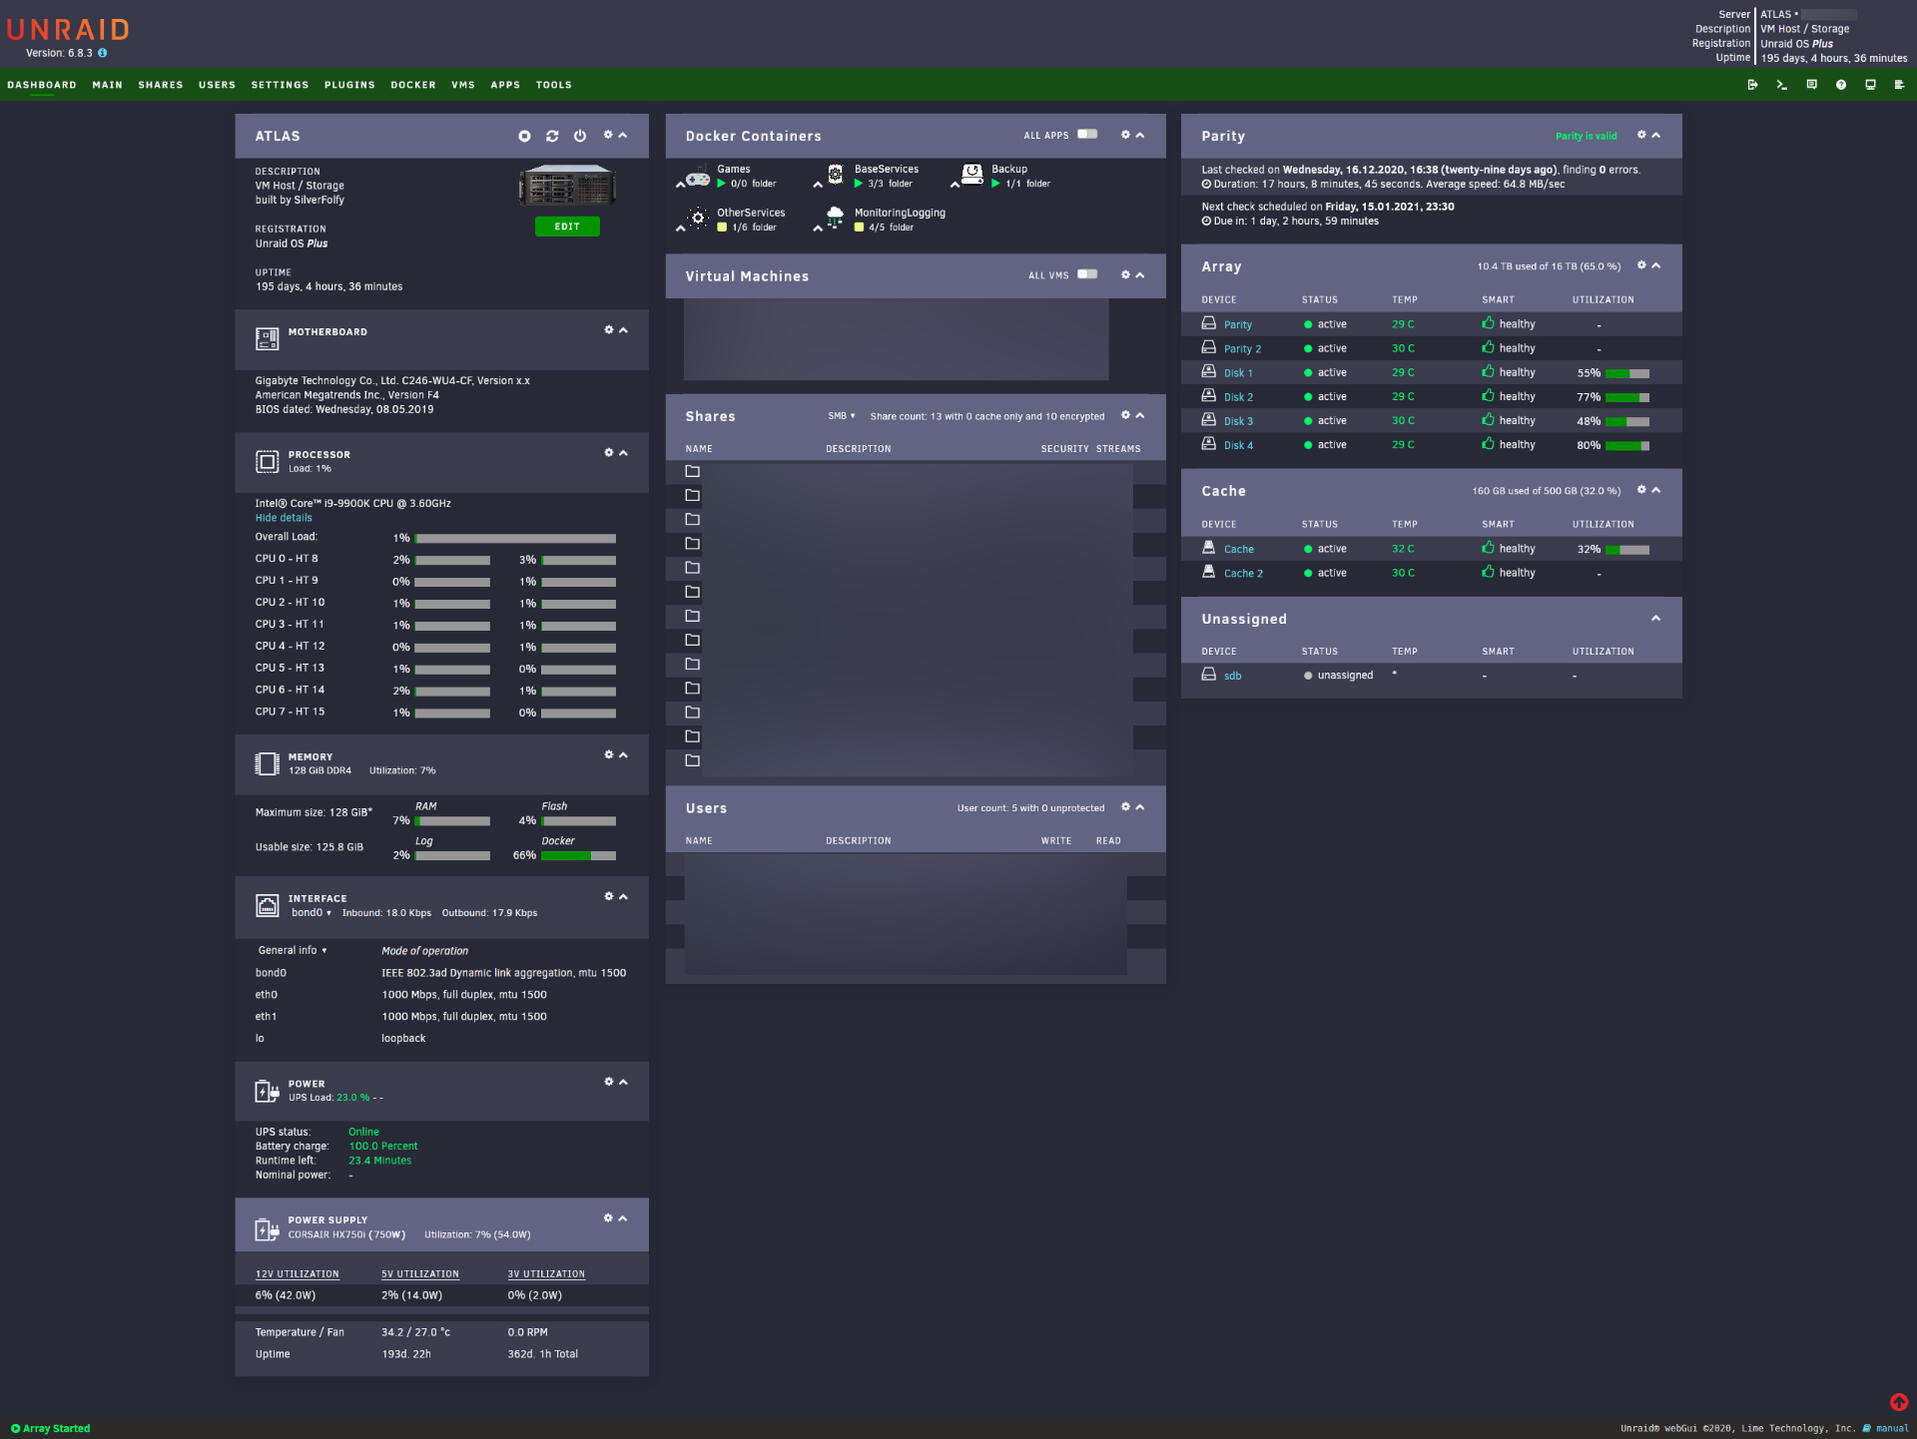Screen dimensions: 1917x1439
Task: Toggle the ALL APPS switch in Docker Containers
Action: (x=1088, y=134)
